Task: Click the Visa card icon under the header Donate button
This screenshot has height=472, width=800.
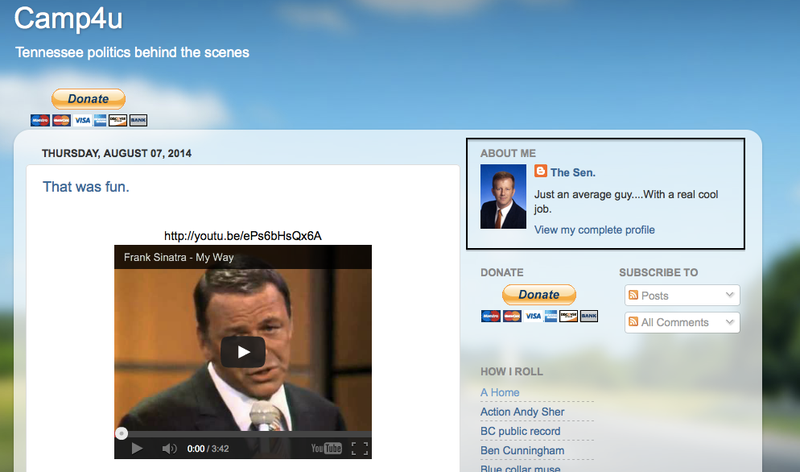Action: pos(82,120)
